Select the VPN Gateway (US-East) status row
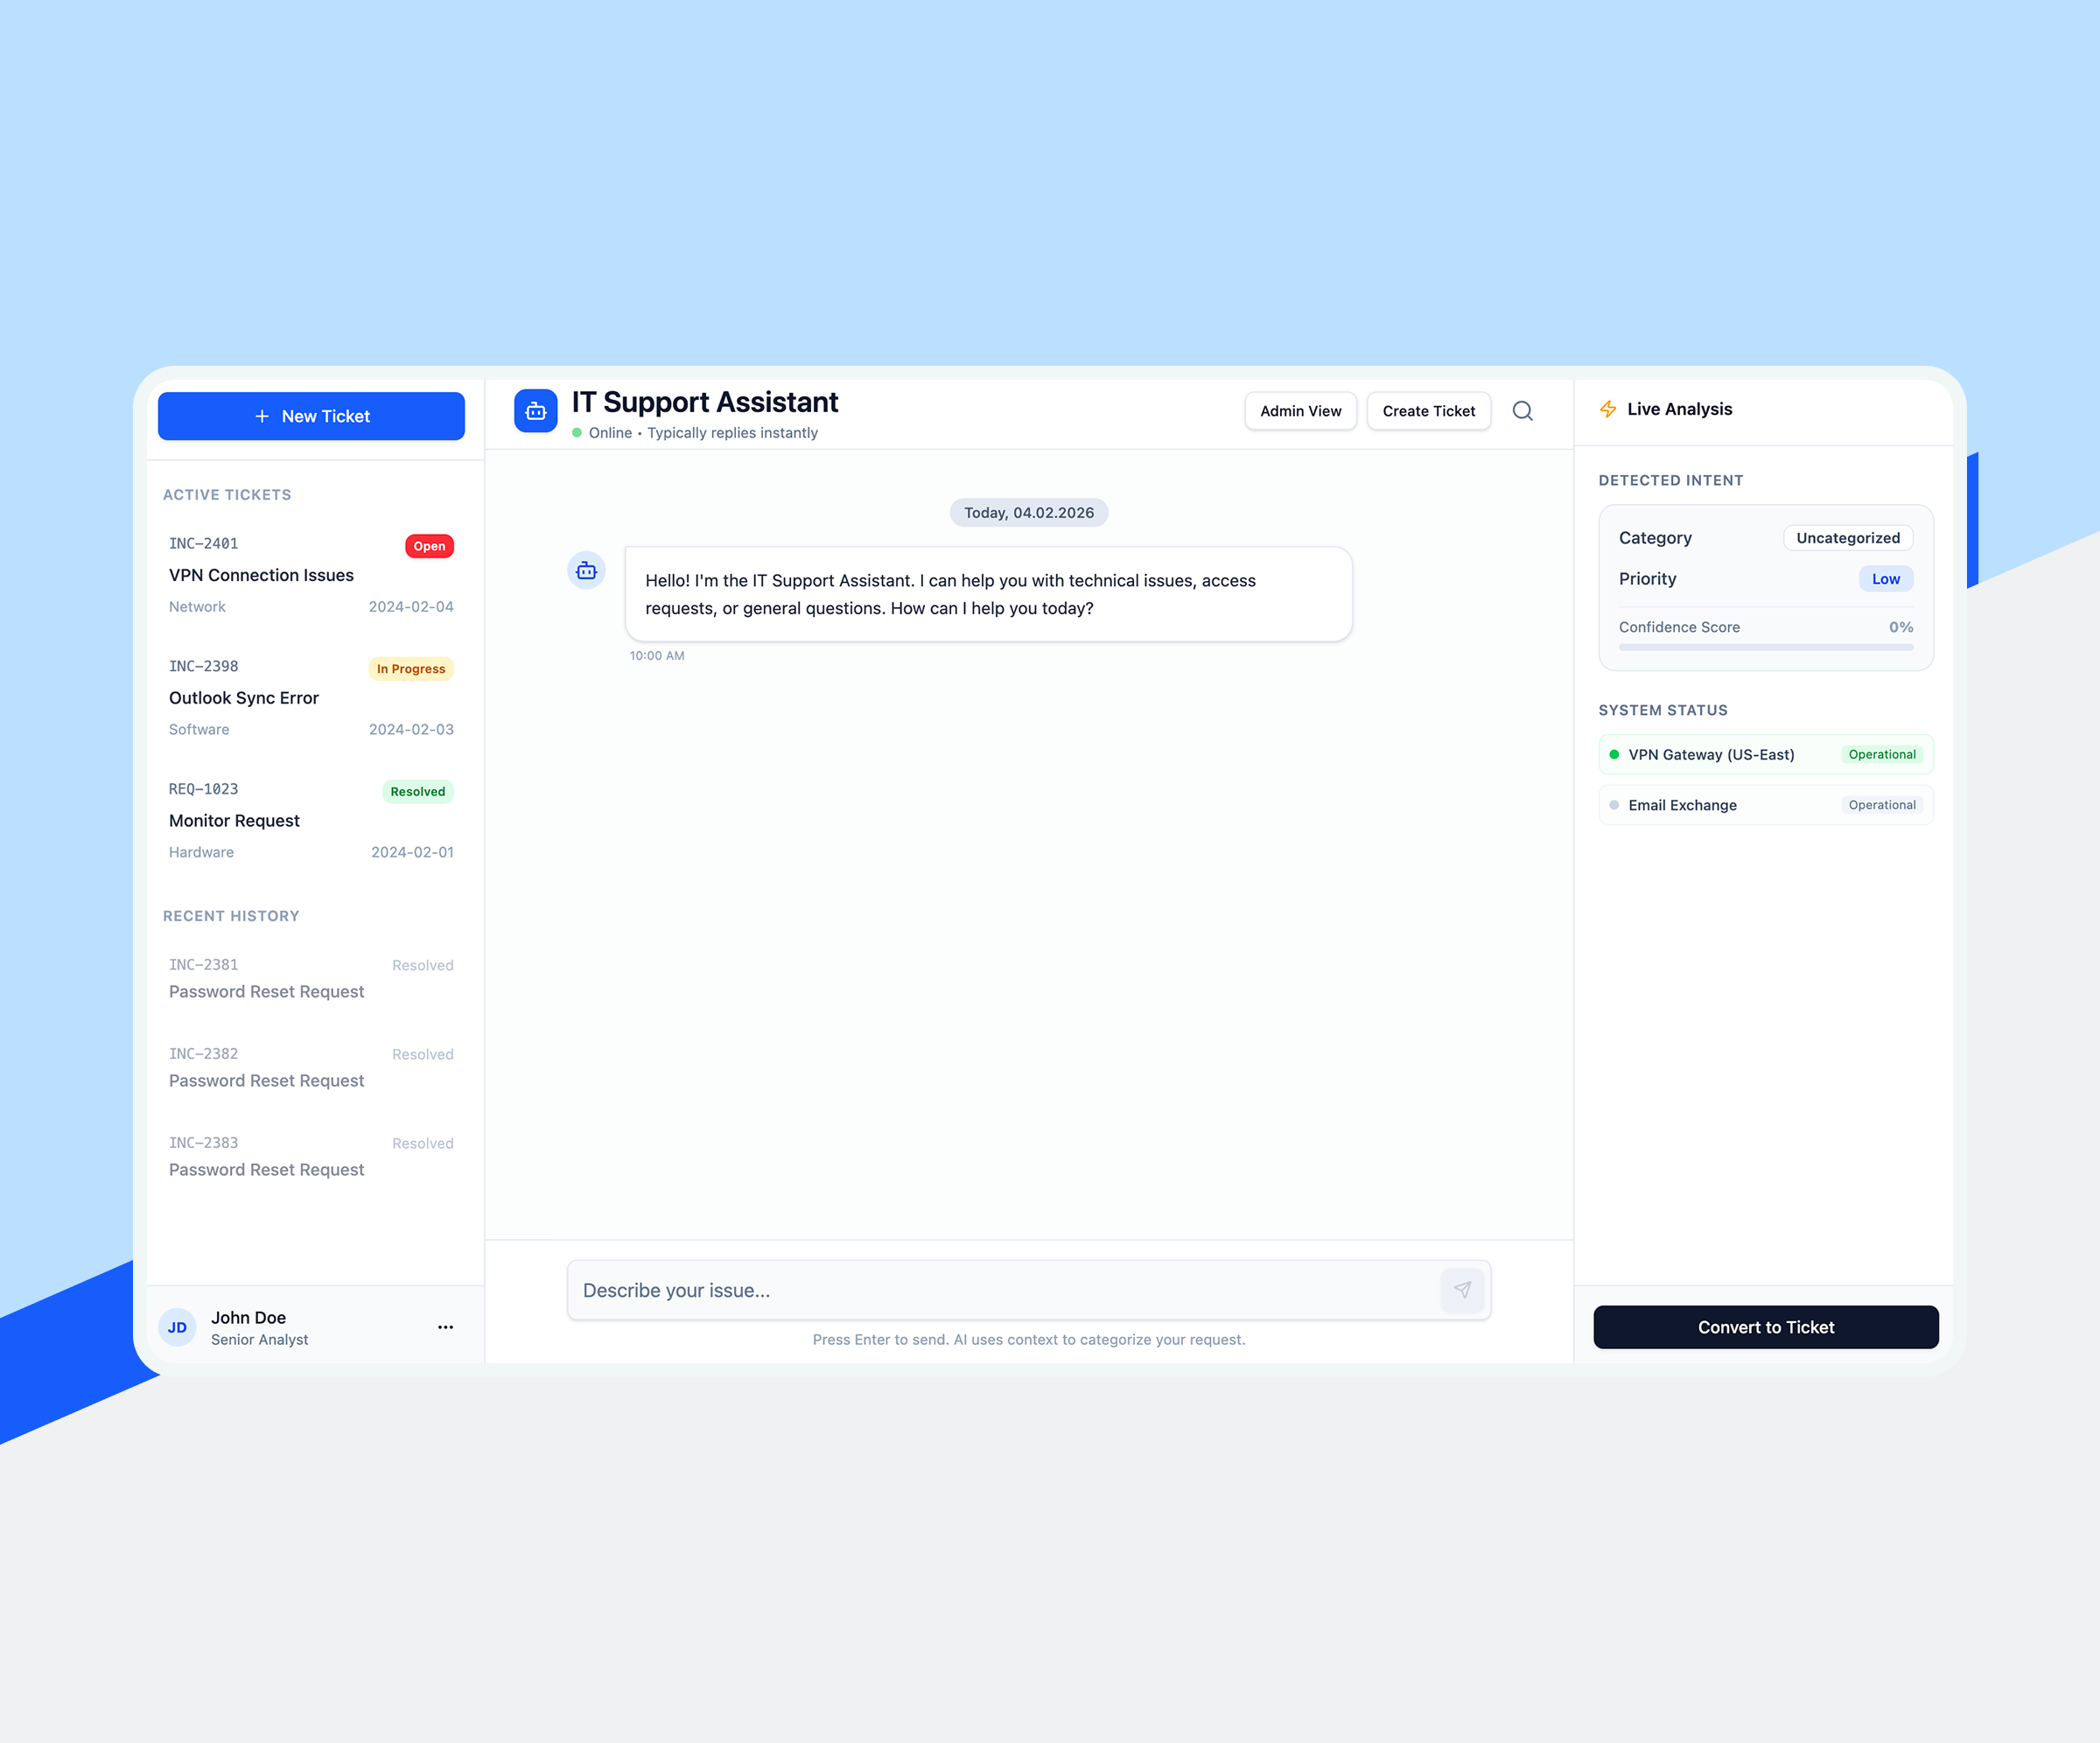The image size is (2100, 1743). click(1765, 755)
